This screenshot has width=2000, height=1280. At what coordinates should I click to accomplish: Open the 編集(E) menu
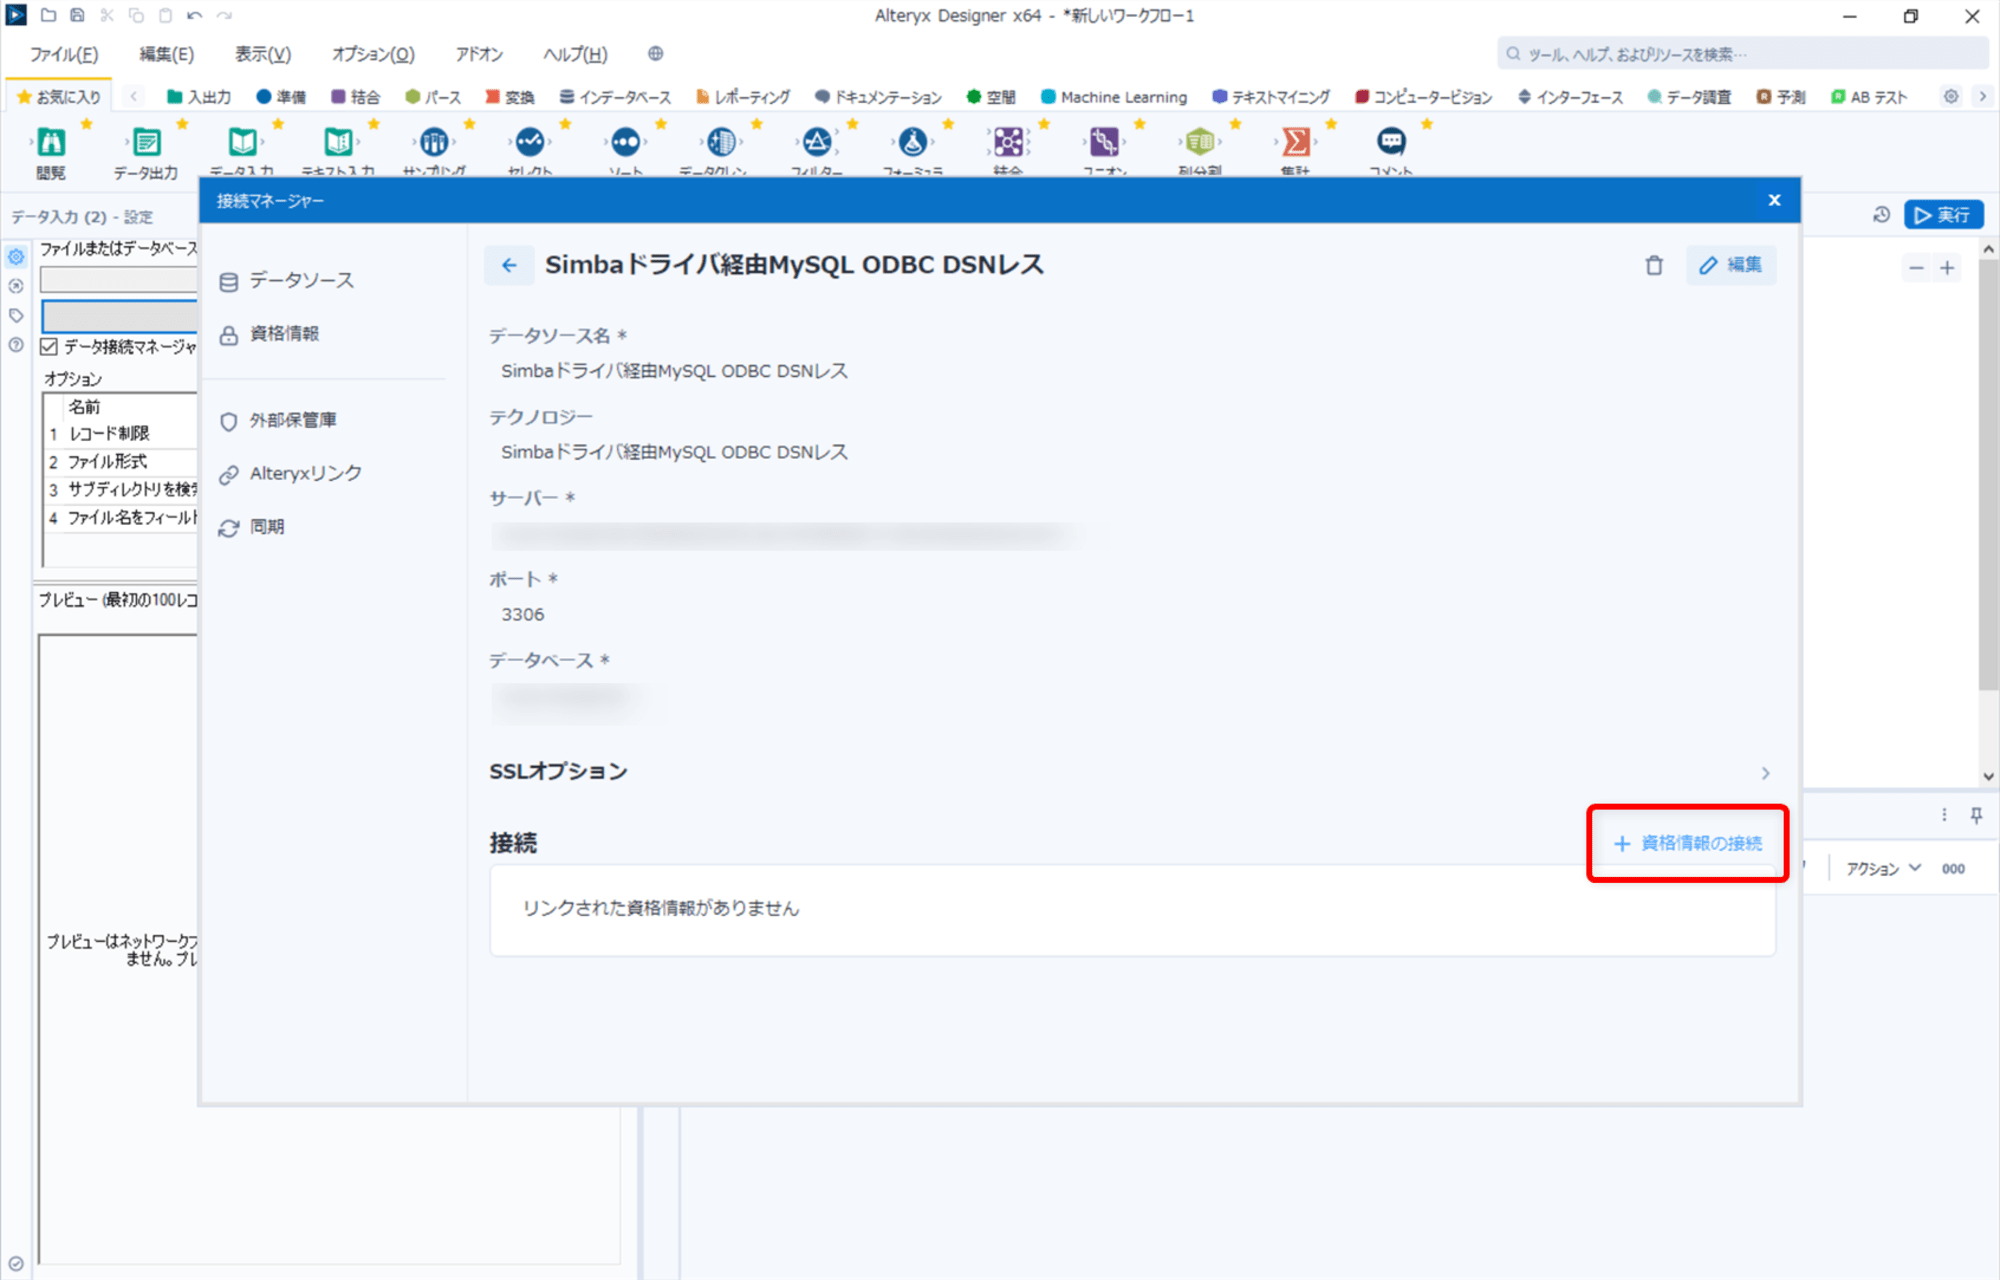click(x=166, y=54)
